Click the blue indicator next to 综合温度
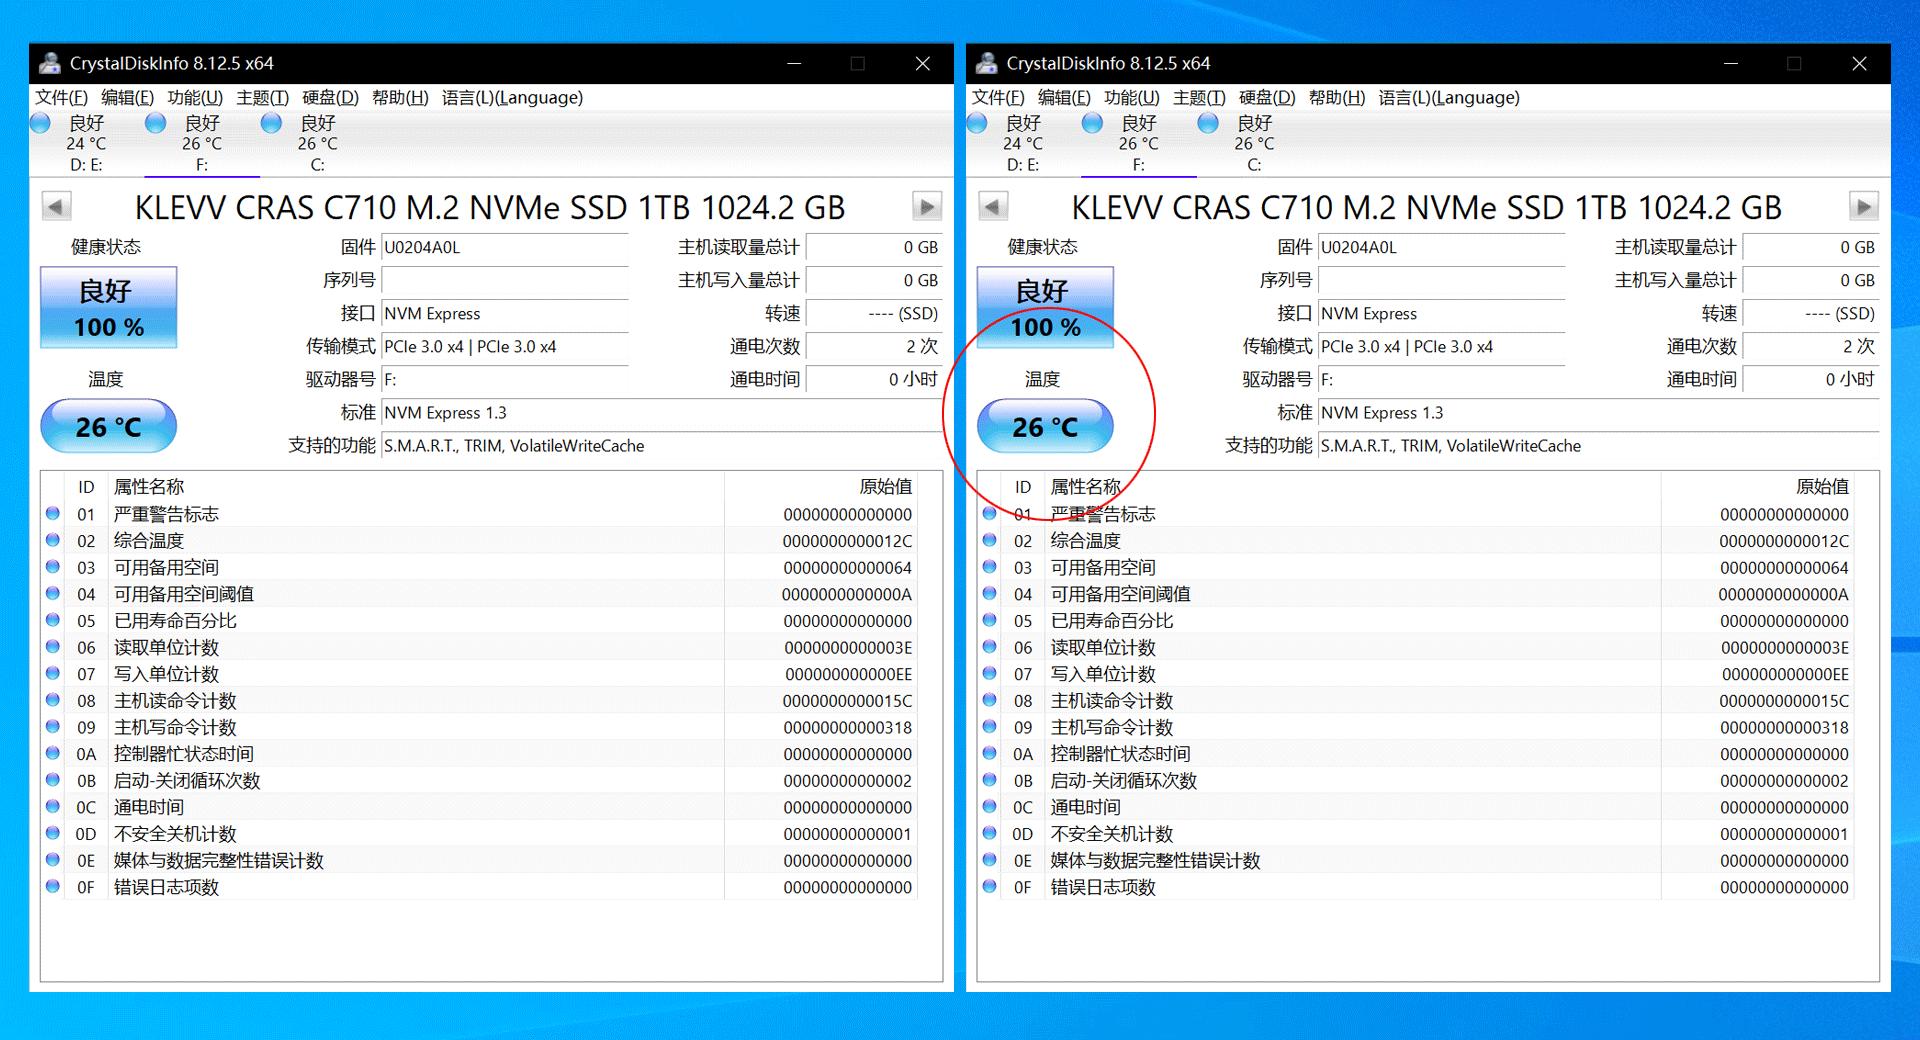This screenshot has width=1920, height=1040. (54, 540)
